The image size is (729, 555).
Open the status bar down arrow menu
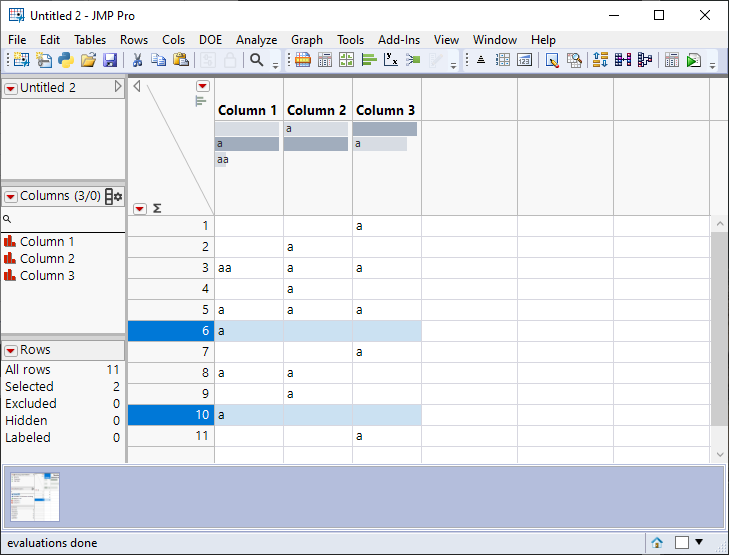(x=699, y=542)
